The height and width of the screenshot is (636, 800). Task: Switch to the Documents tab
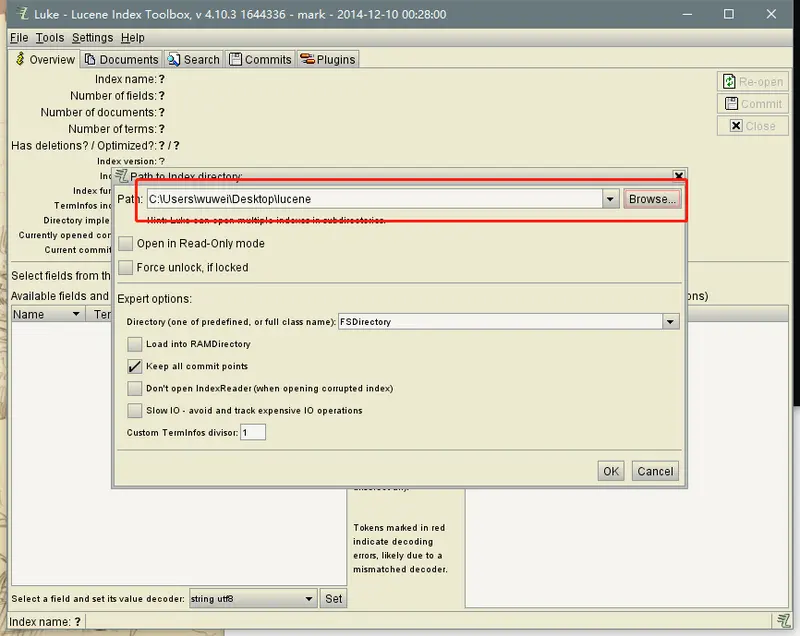pyautogui.click(x=121, y=60)
